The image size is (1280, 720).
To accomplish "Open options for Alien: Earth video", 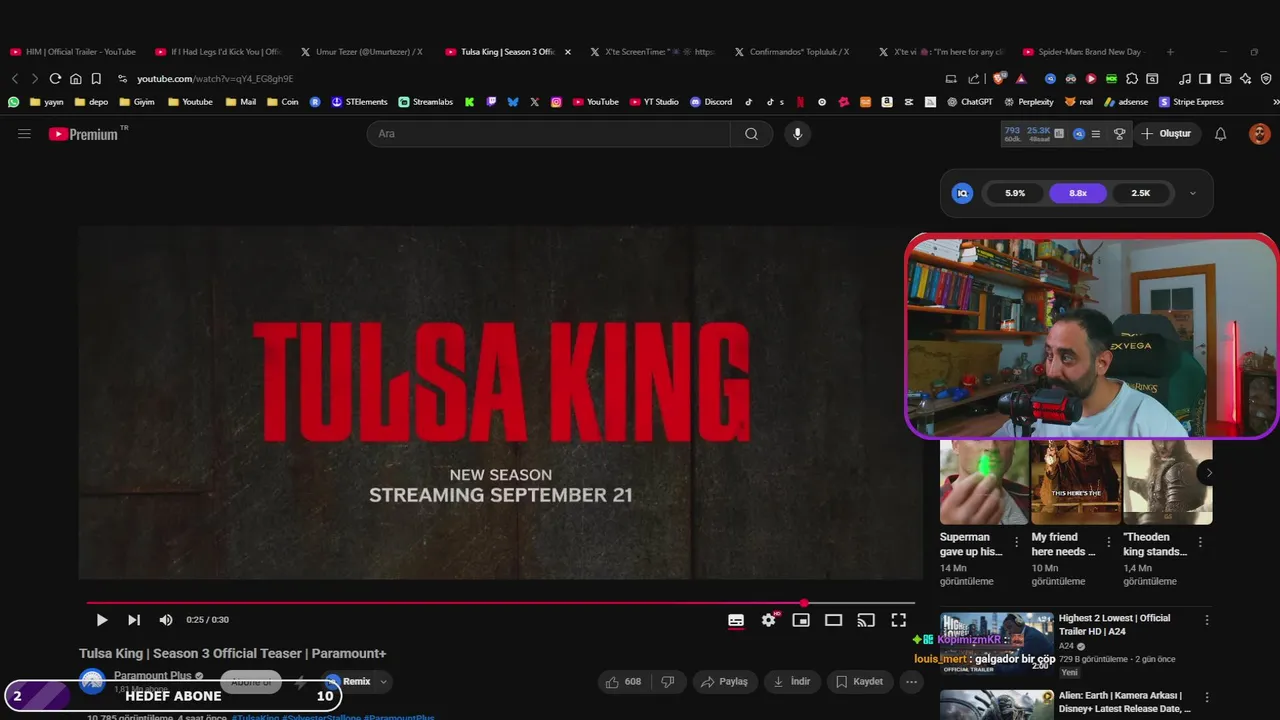I will pyautogui.click(x=1206, y=697).
